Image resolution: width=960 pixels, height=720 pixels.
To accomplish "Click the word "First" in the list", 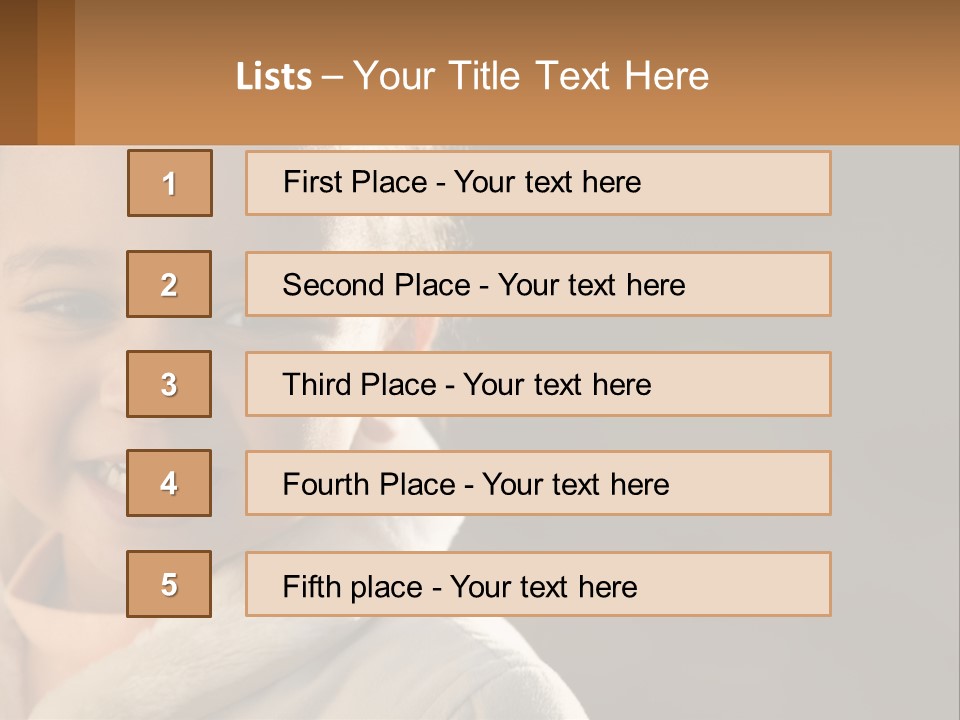I will tap(312, 182).
